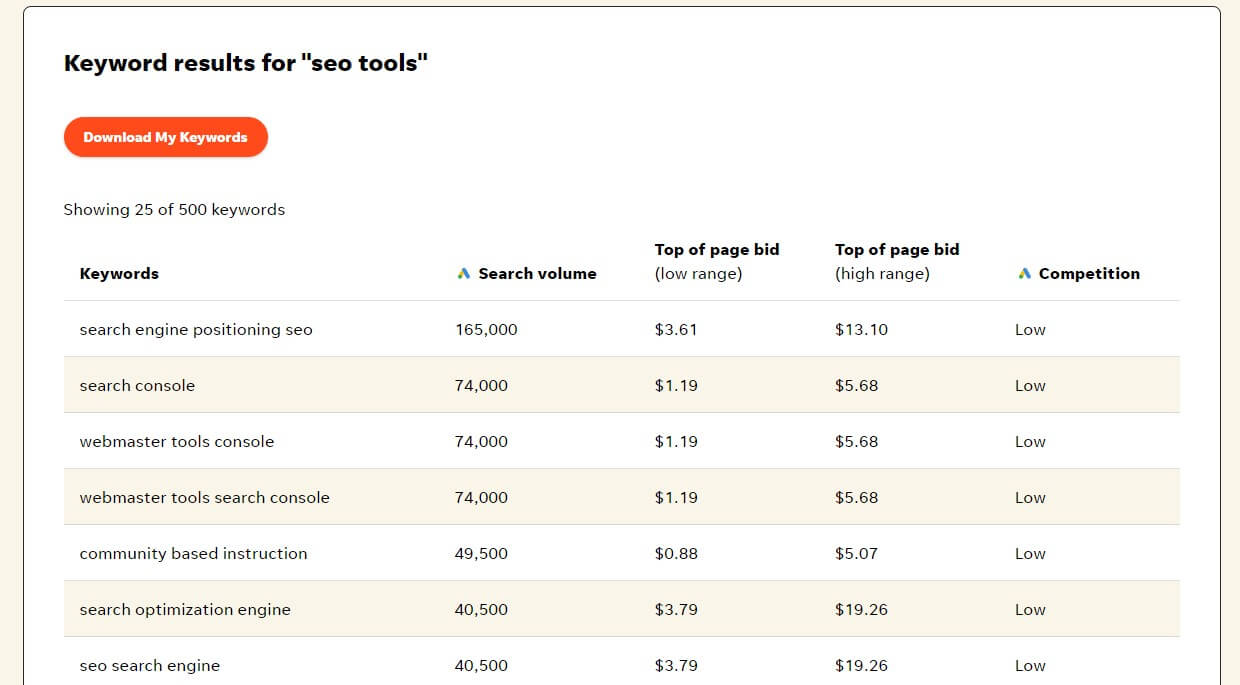Click the 'Top of page bid (high range)' header

(x=897, y=261)
